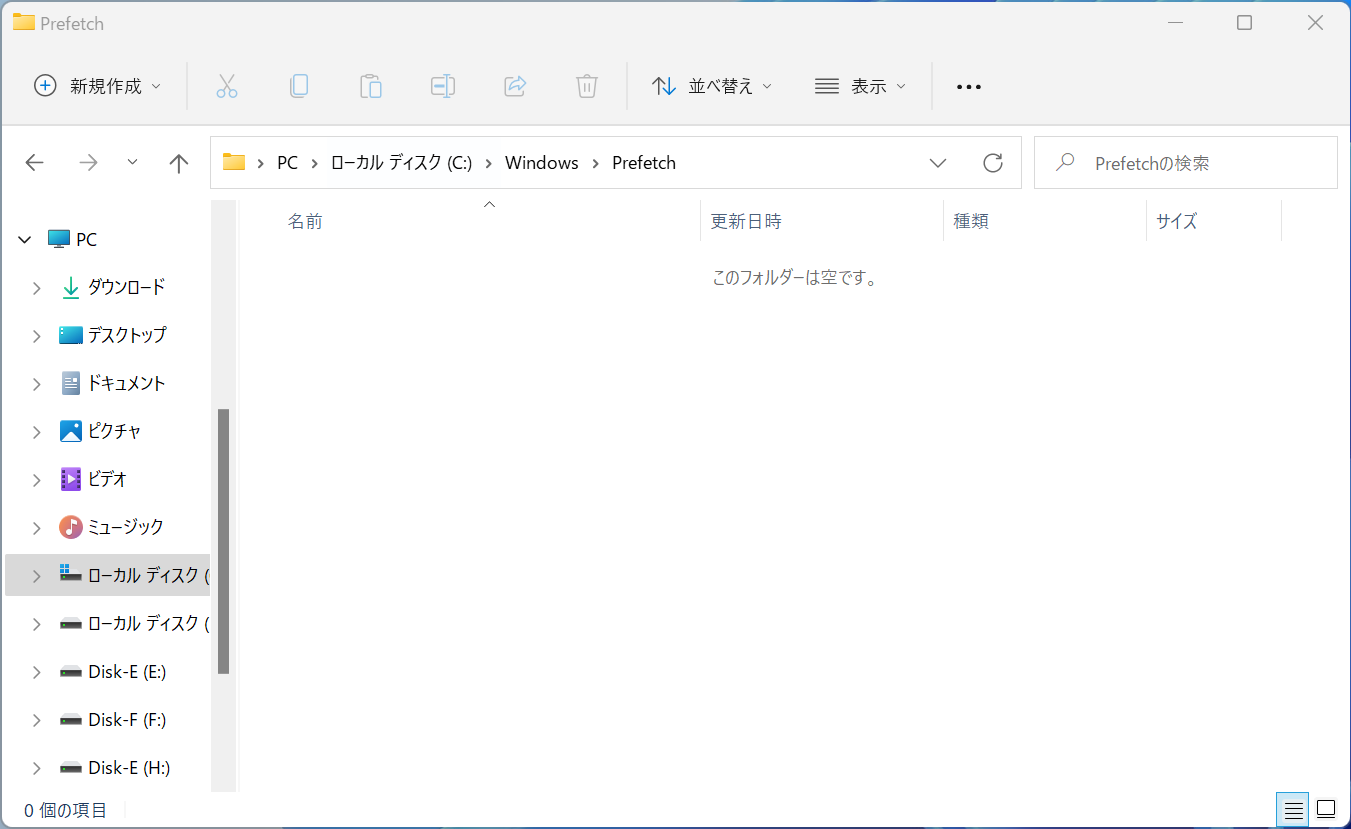1351x829 pixels.
Task: Expand the ドキュメント tree node
Action: point(36,384)
